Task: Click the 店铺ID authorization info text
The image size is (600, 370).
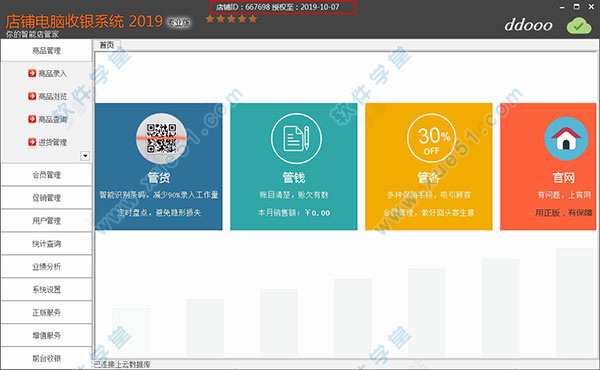Action: pos(277,7)
